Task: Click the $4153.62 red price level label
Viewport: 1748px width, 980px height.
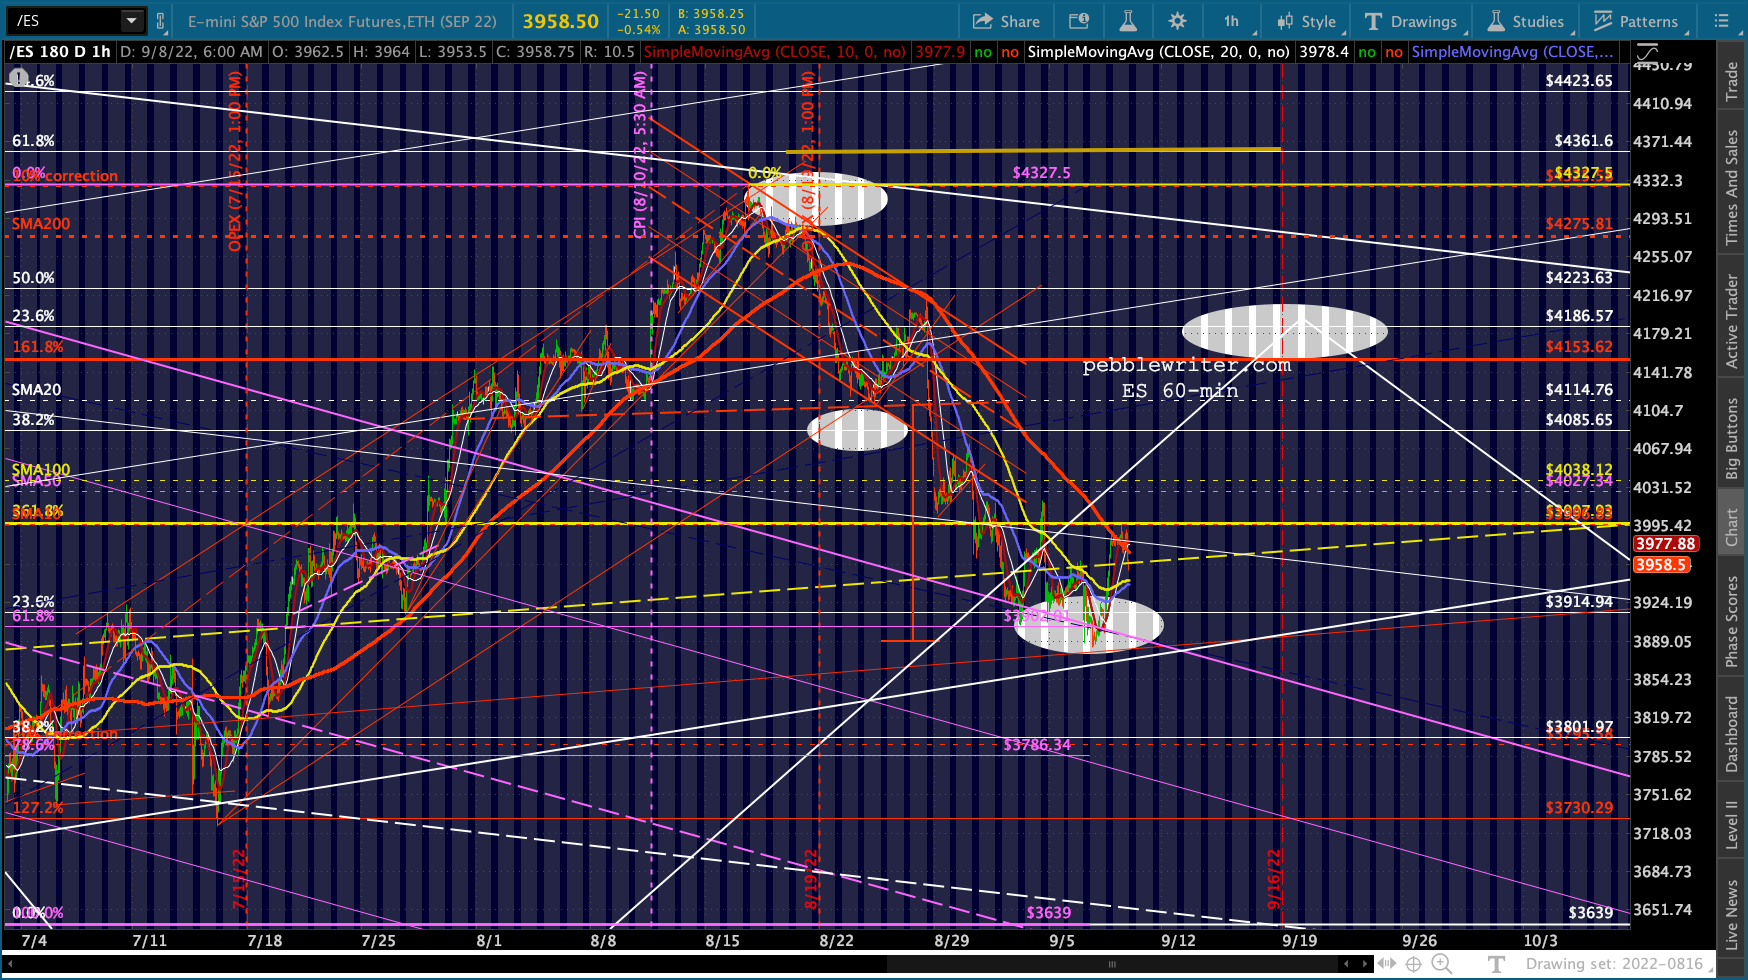Action: click(x=1578, y=347)
